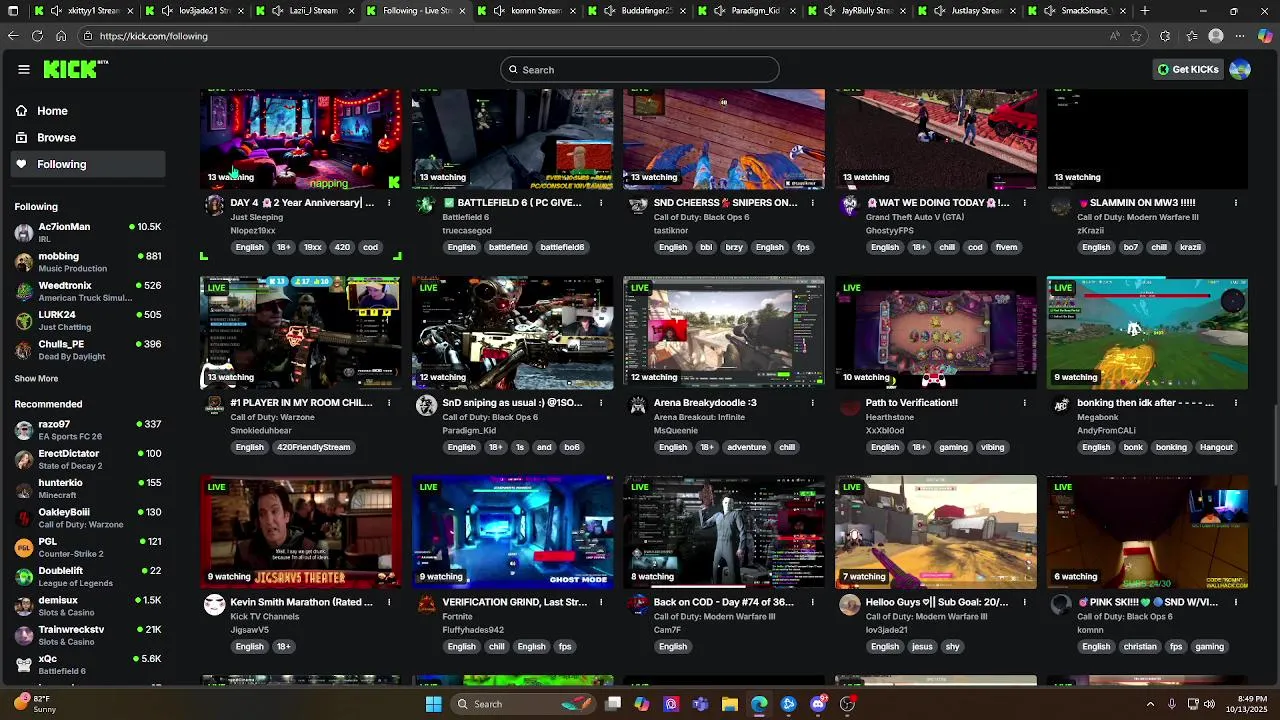Open options menu for Arena Breakydoodle stream
This screenshot has height=720, width=1280.
(813, 403)
